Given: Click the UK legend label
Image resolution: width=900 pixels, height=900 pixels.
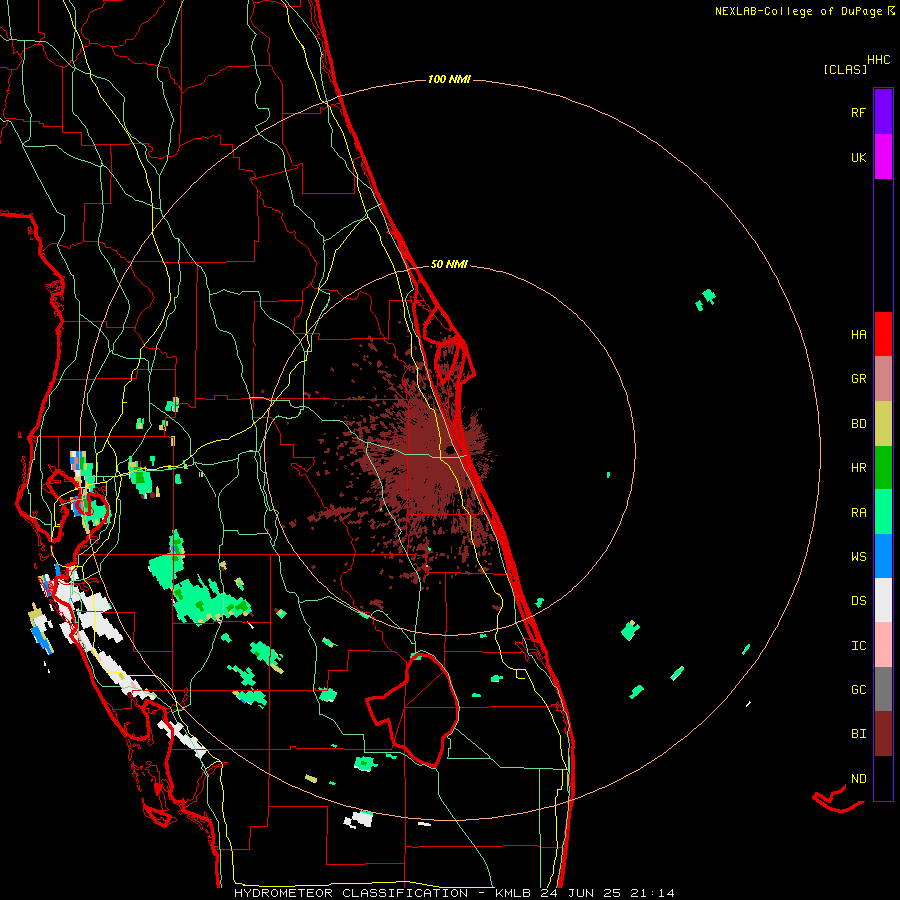Looking at the screenshot, I should coord(859,157).
